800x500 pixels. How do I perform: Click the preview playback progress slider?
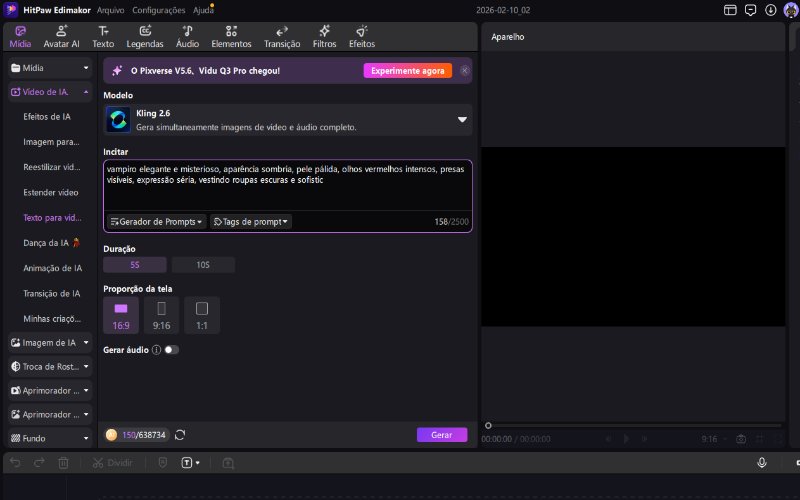(x=634, y=426)
